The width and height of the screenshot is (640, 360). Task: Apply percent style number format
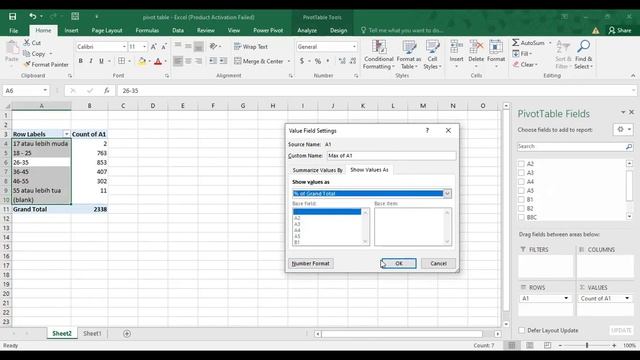(318, 61)
